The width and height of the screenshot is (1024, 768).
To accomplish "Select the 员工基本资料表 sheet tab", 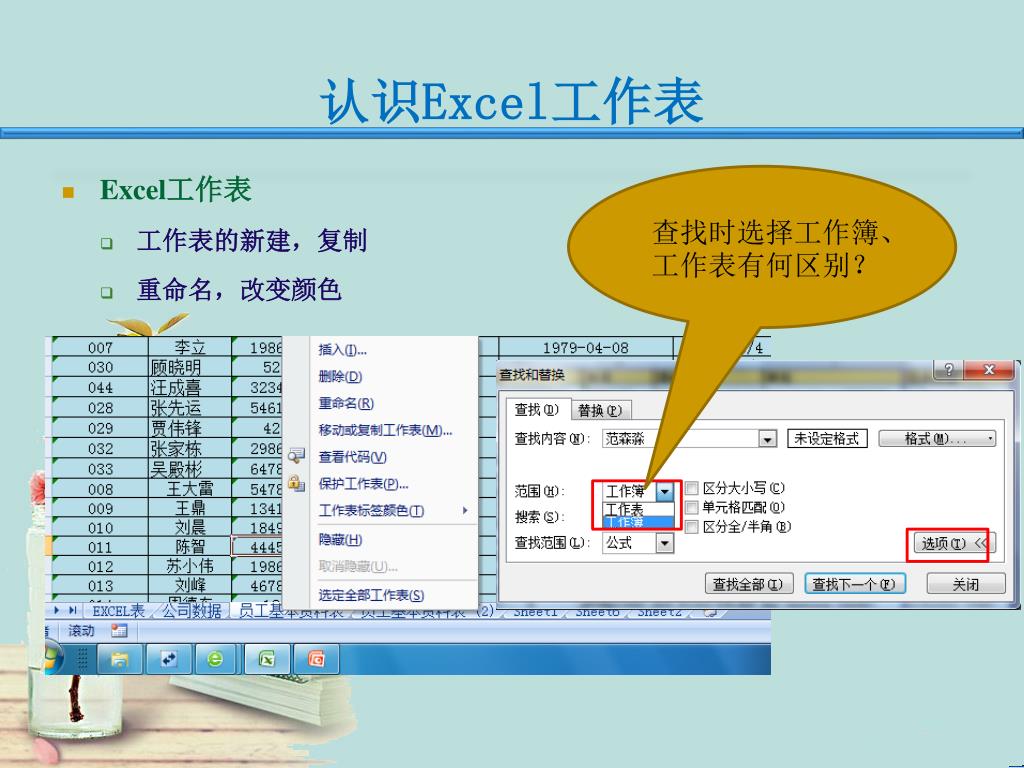I will pos(289,612).
